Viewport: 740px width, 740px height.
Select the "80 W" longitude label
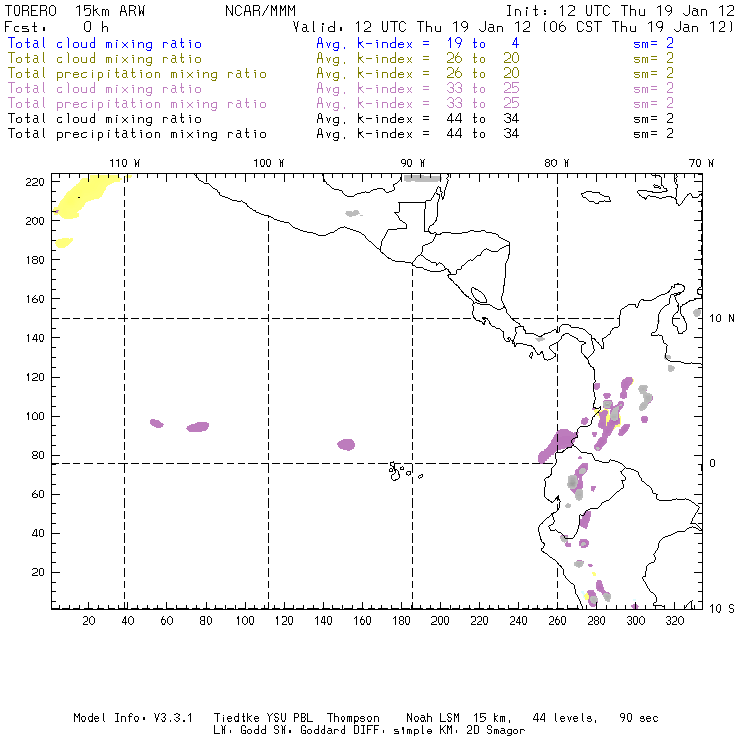(x=557, y=163)
